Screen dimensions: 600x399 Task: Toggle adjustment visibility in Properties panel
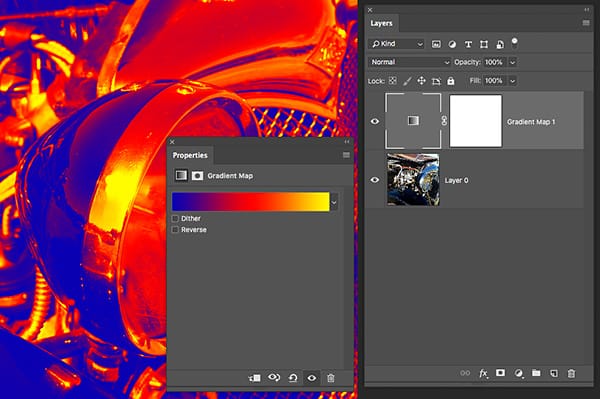point(312,378)
